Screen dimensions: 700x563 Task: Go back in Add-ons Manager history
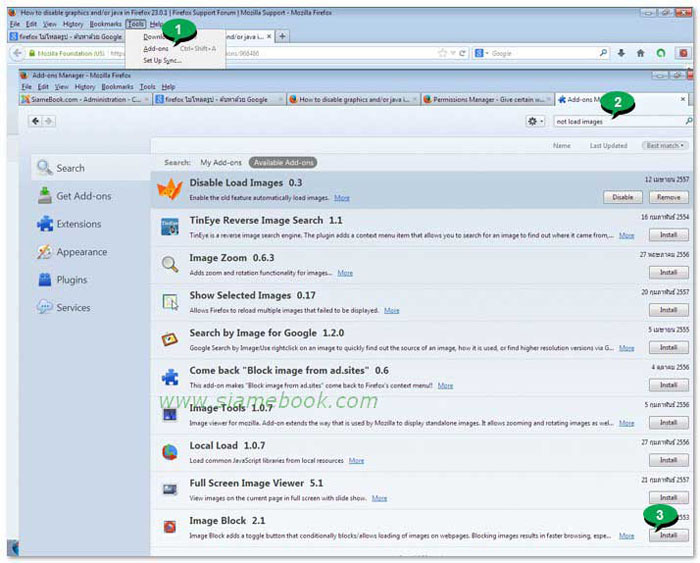tap(36, 121)
